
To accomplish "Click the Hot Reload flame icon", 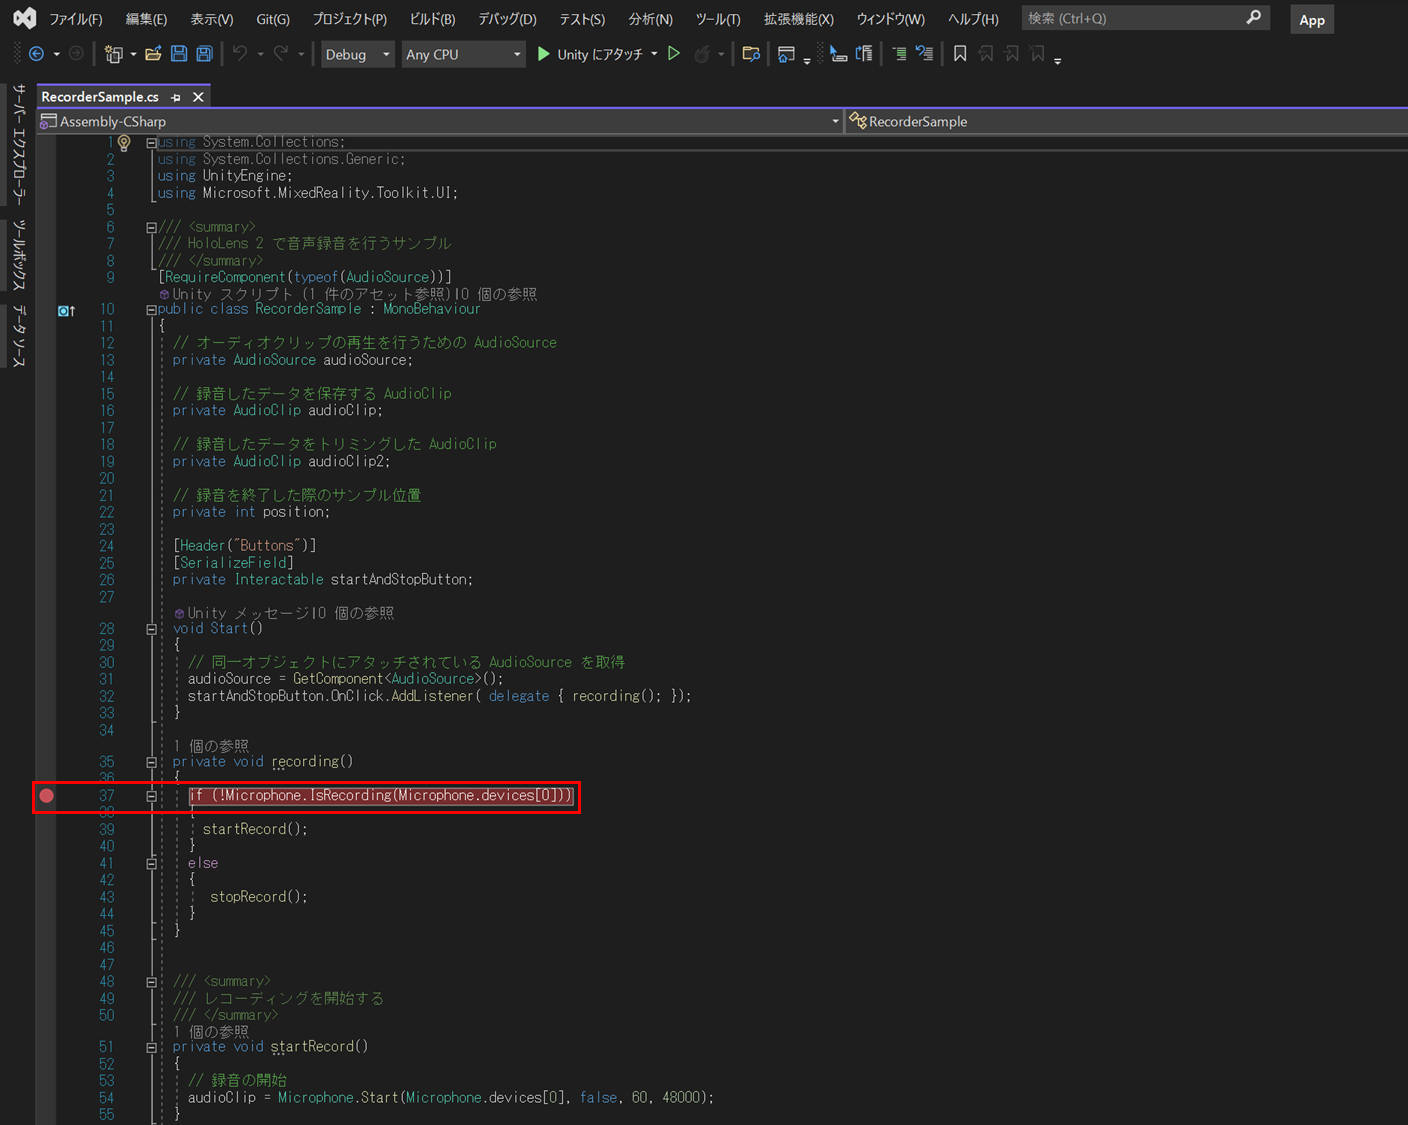I will click(702, 54).
